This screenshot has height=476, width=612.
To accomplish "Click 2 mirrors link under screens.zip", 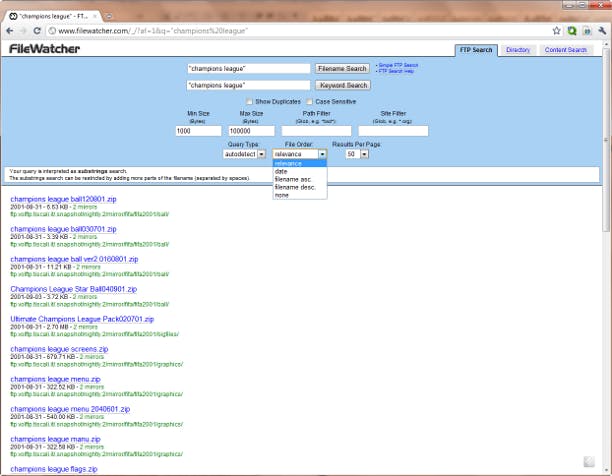I will pos(91,357).
